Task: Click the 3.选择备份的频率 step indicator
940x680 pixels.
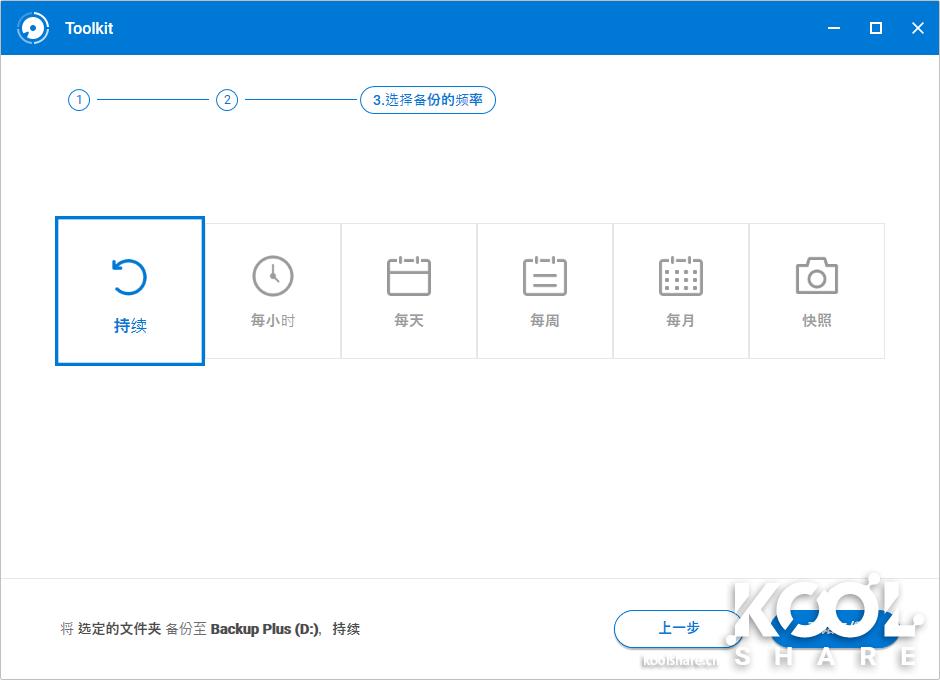Action: point(428,100)
